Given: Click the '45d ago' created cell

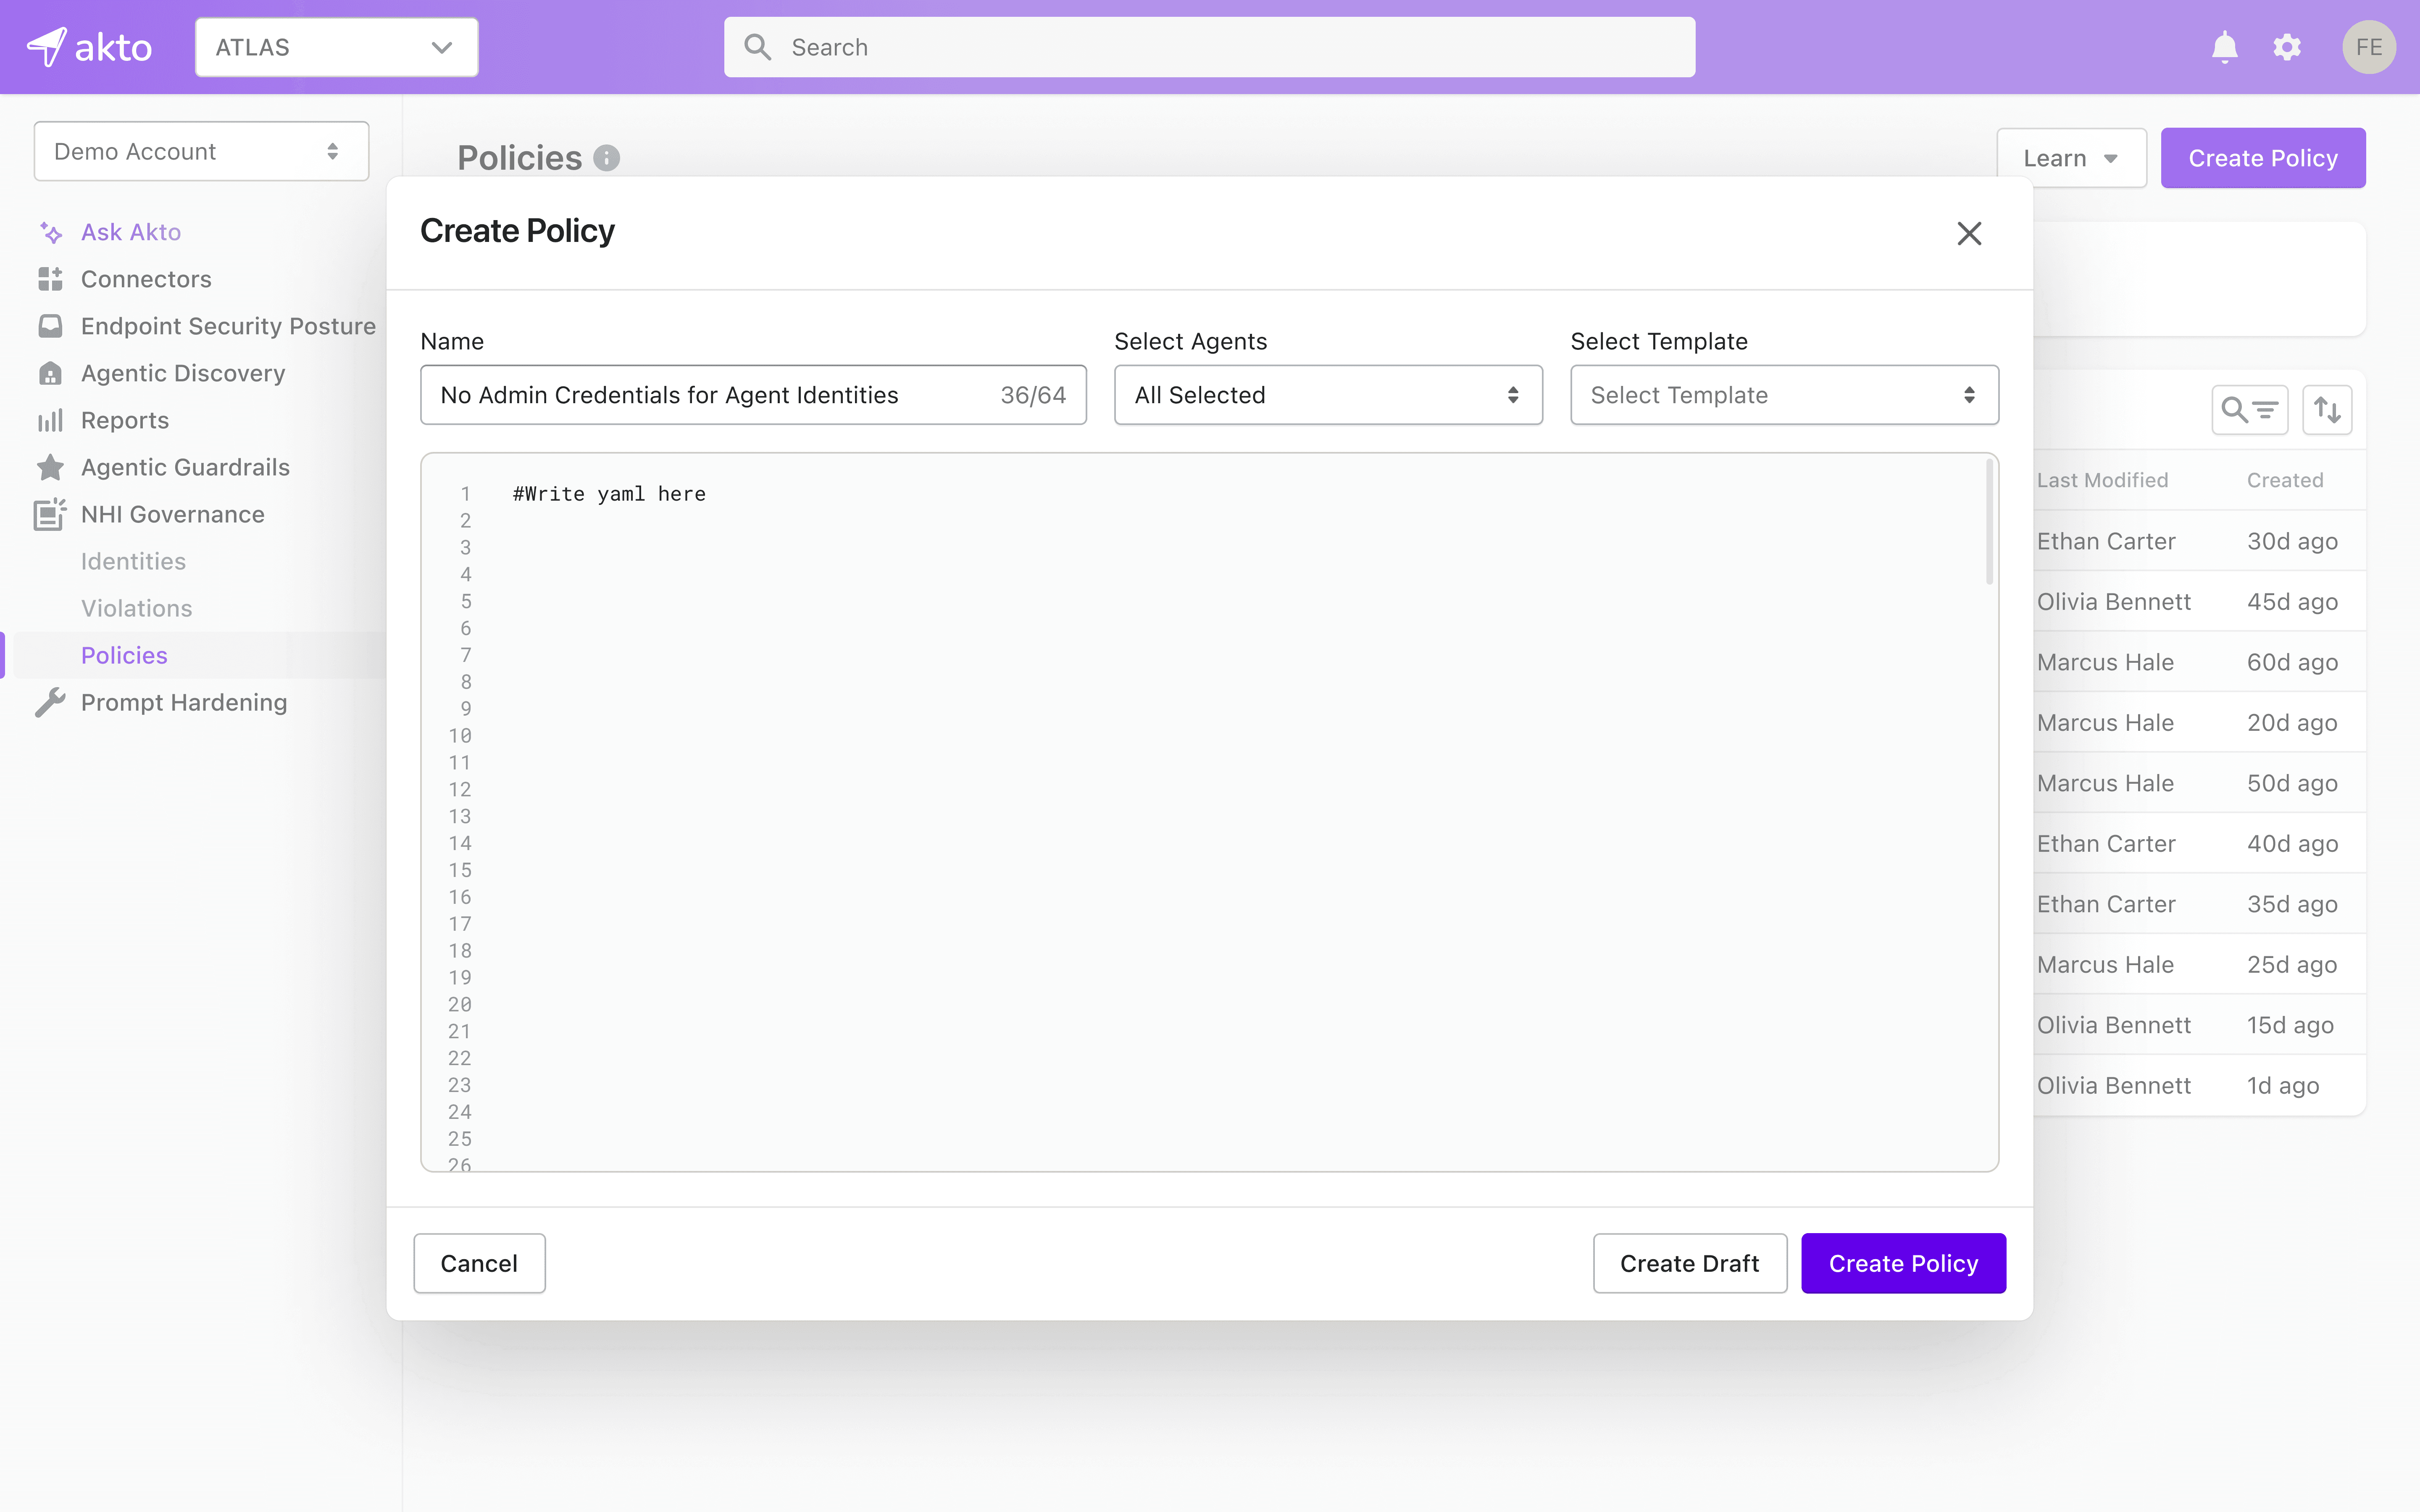Looking at the screenshot, I should click(x=2292, y=602).
